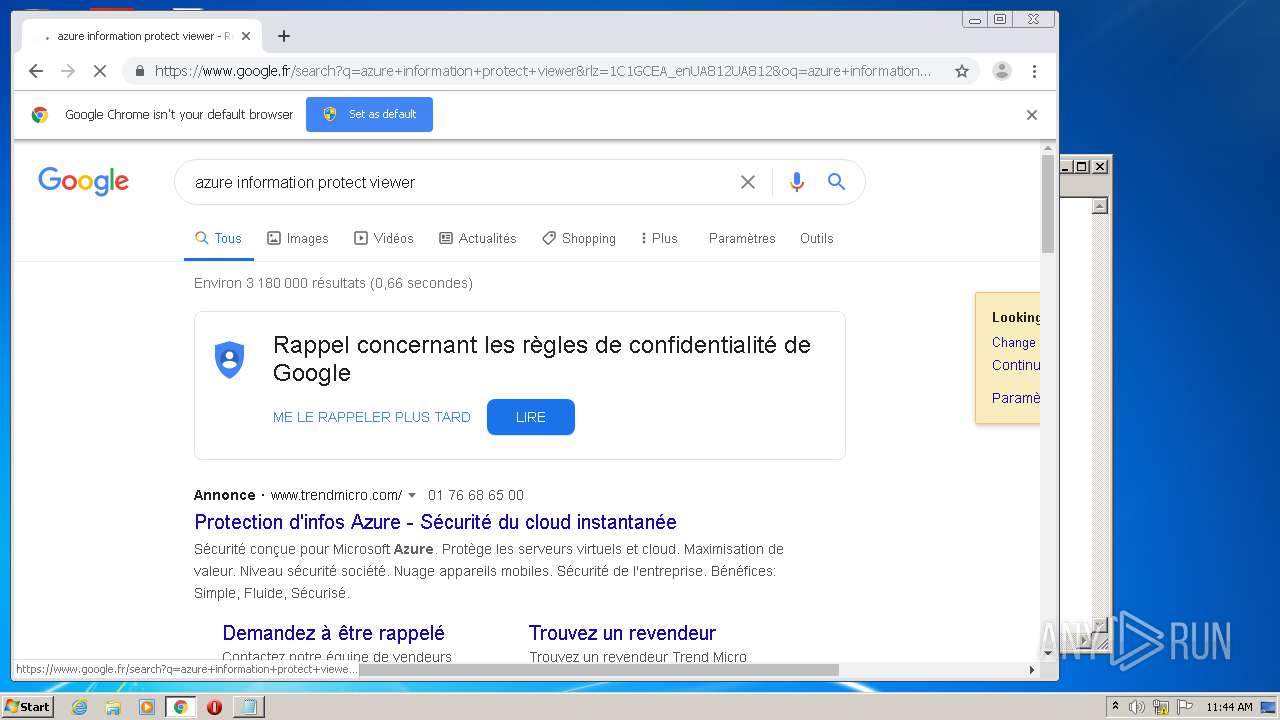Start voice search with microphone icon

797,182
